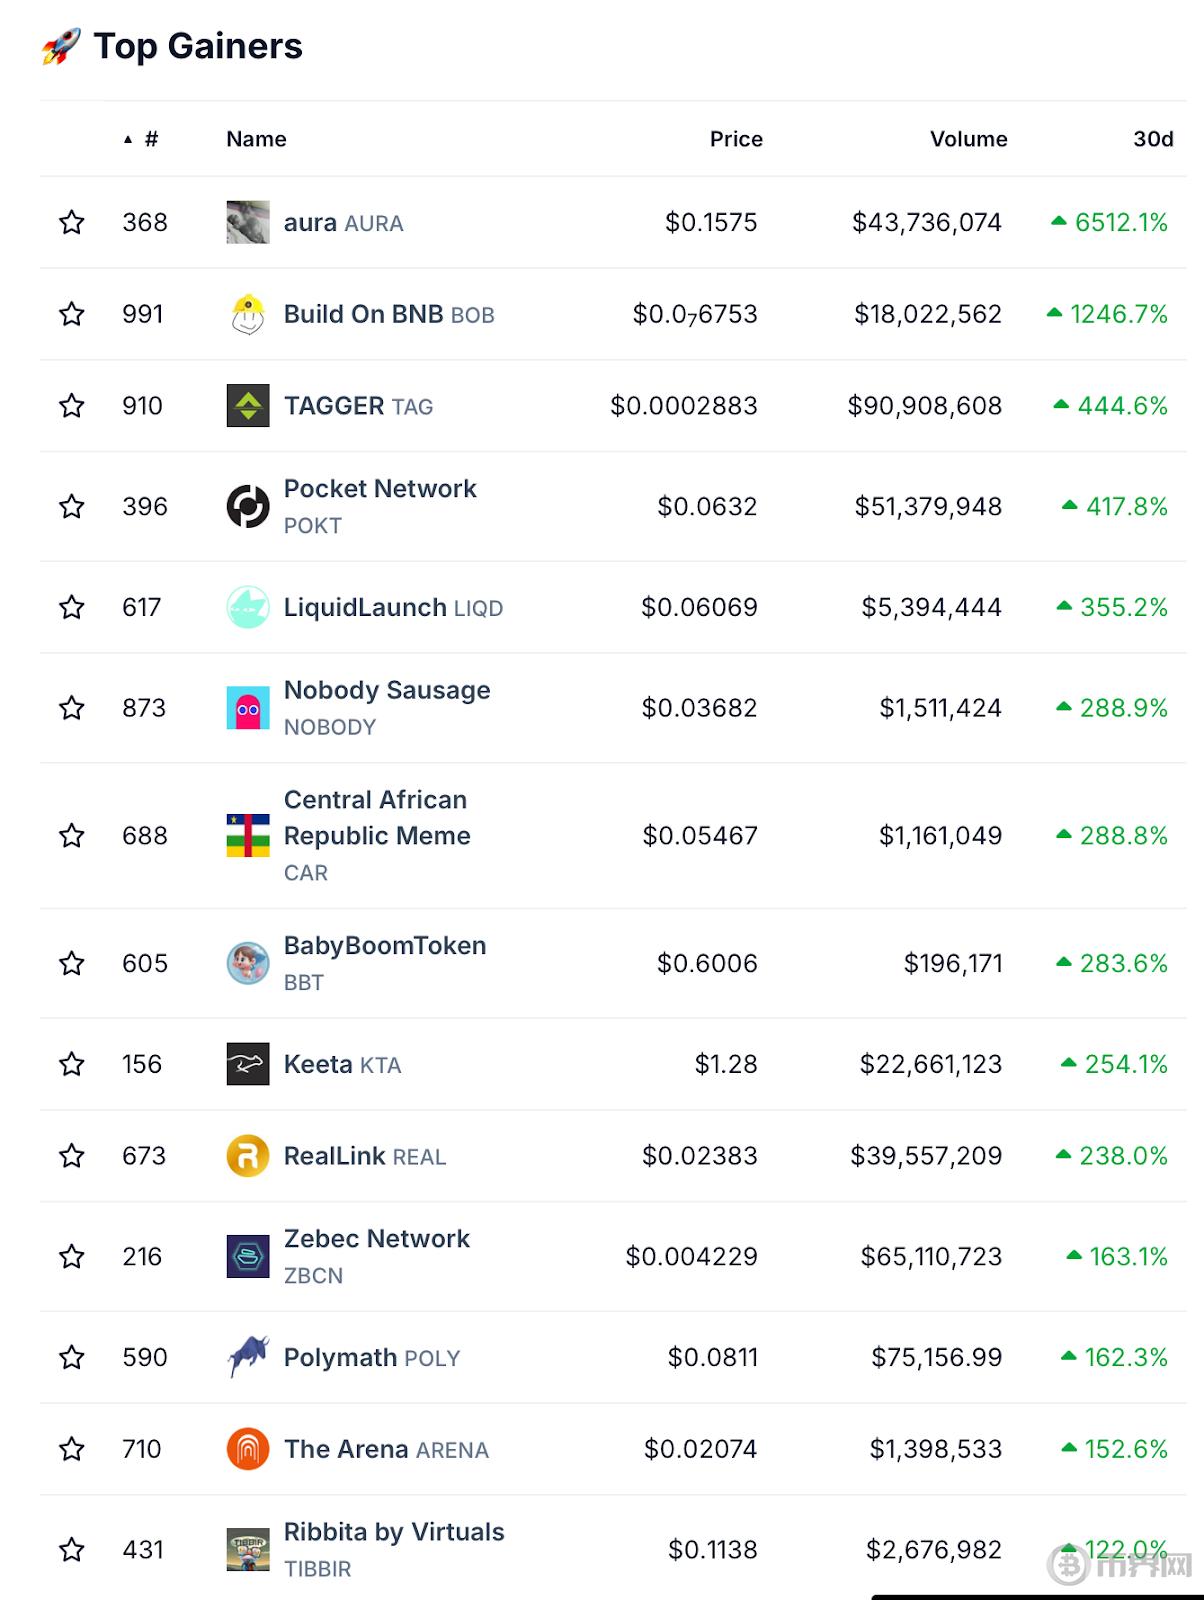Open the LiquidLaunch LIQD coin page
Image resolution: width=1204 pixels, height=1600 pixels.
393,607
